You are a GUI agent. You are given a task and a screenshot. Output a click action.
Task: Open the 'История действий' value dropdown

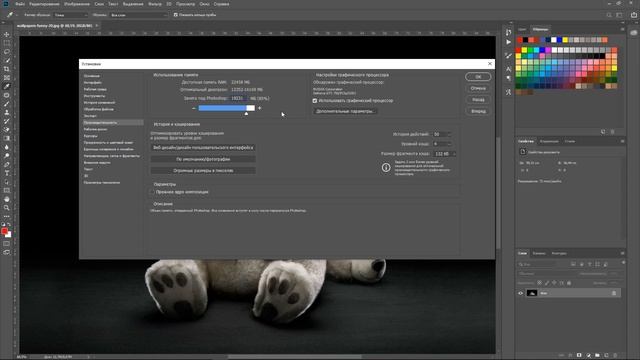(449, 134)
